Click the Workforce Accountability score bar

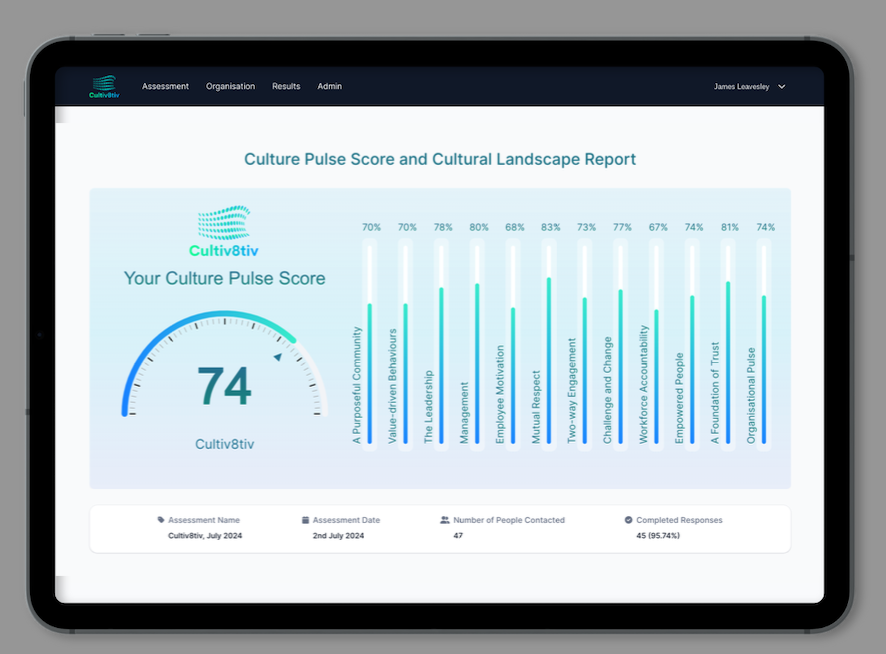(657, 344)
